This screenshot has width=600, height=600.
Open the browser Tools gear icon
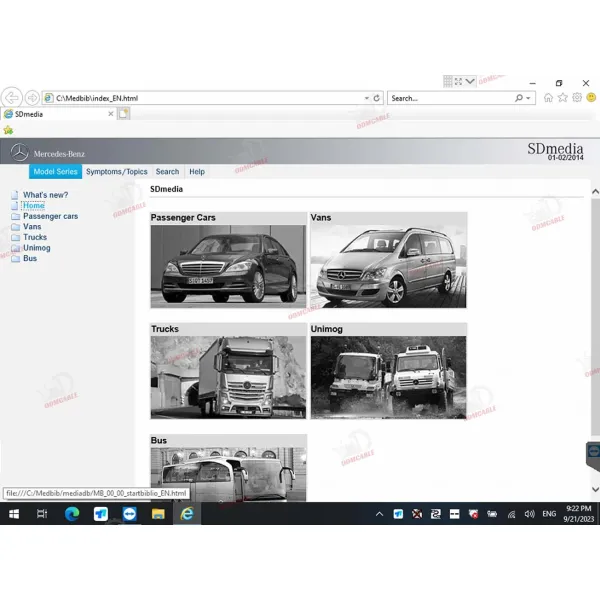point(577,98)
